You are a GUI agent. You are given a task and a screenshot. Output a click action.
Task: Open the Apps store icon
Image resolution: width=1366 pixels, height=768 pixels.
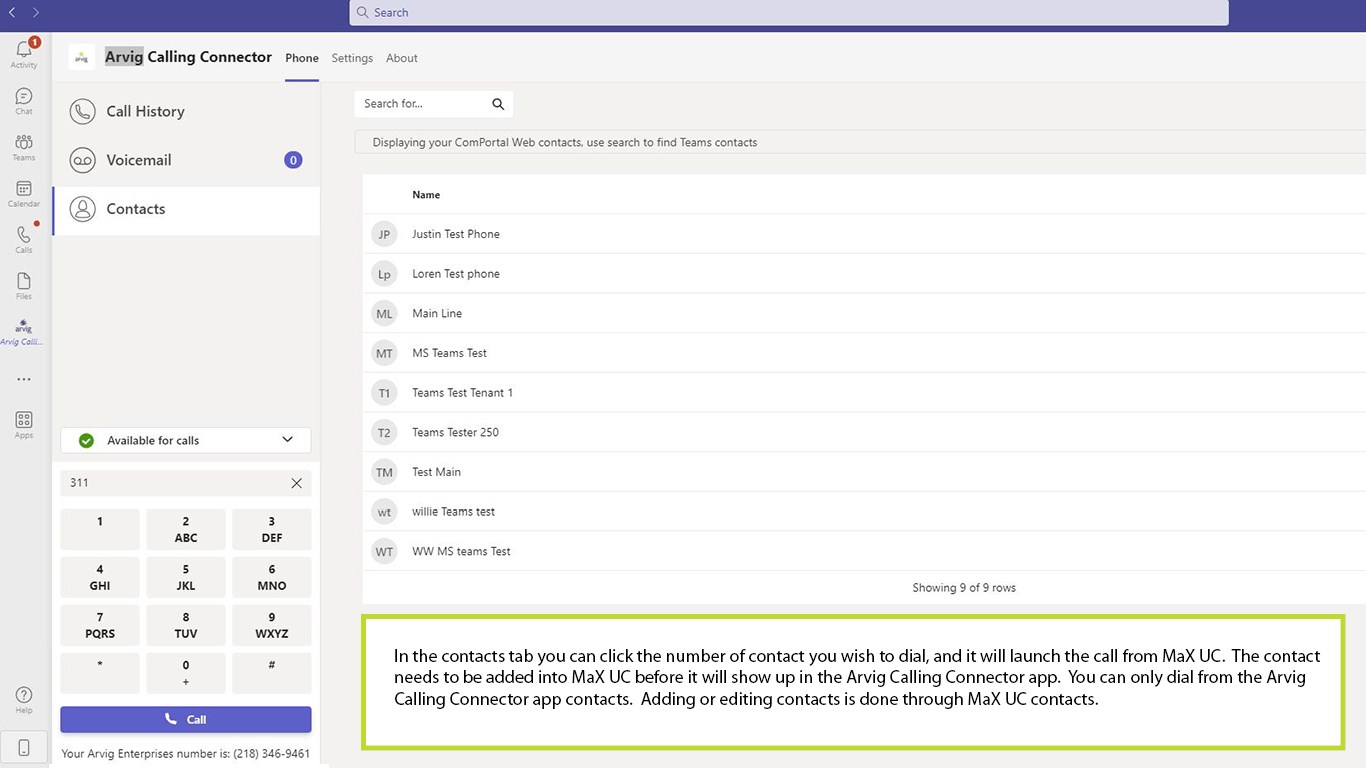(x=24, y=425)
